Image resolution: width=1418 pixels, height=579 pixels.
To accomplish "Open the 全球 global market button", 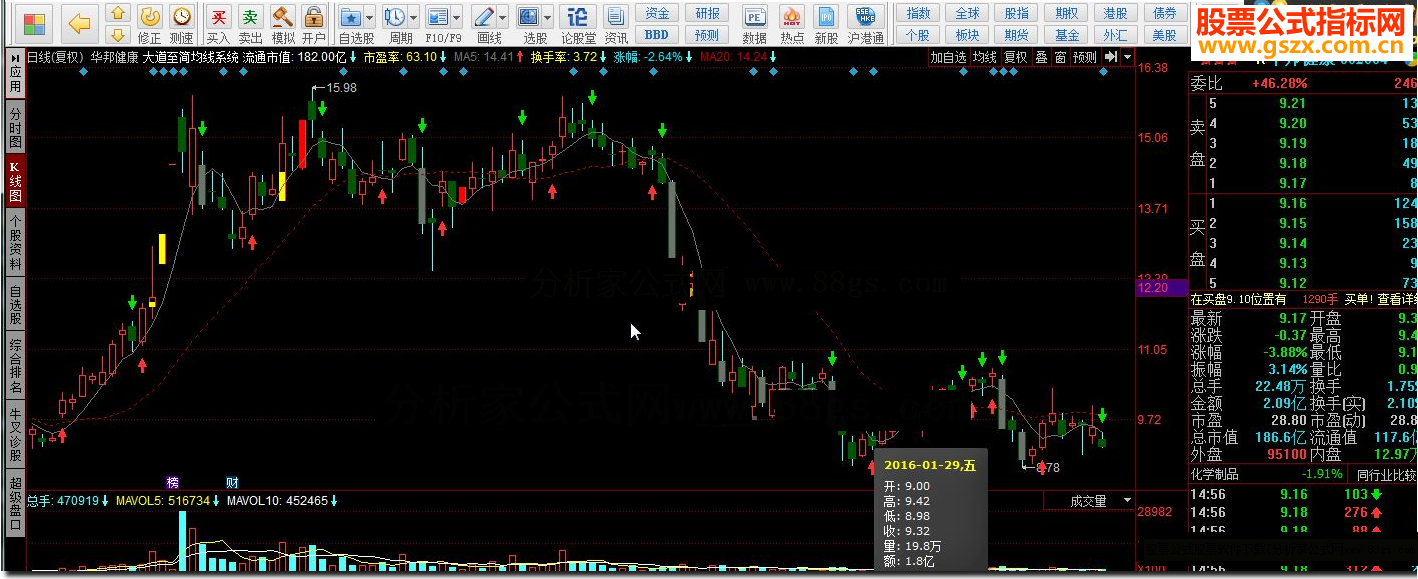I will (x=968, y=13).
